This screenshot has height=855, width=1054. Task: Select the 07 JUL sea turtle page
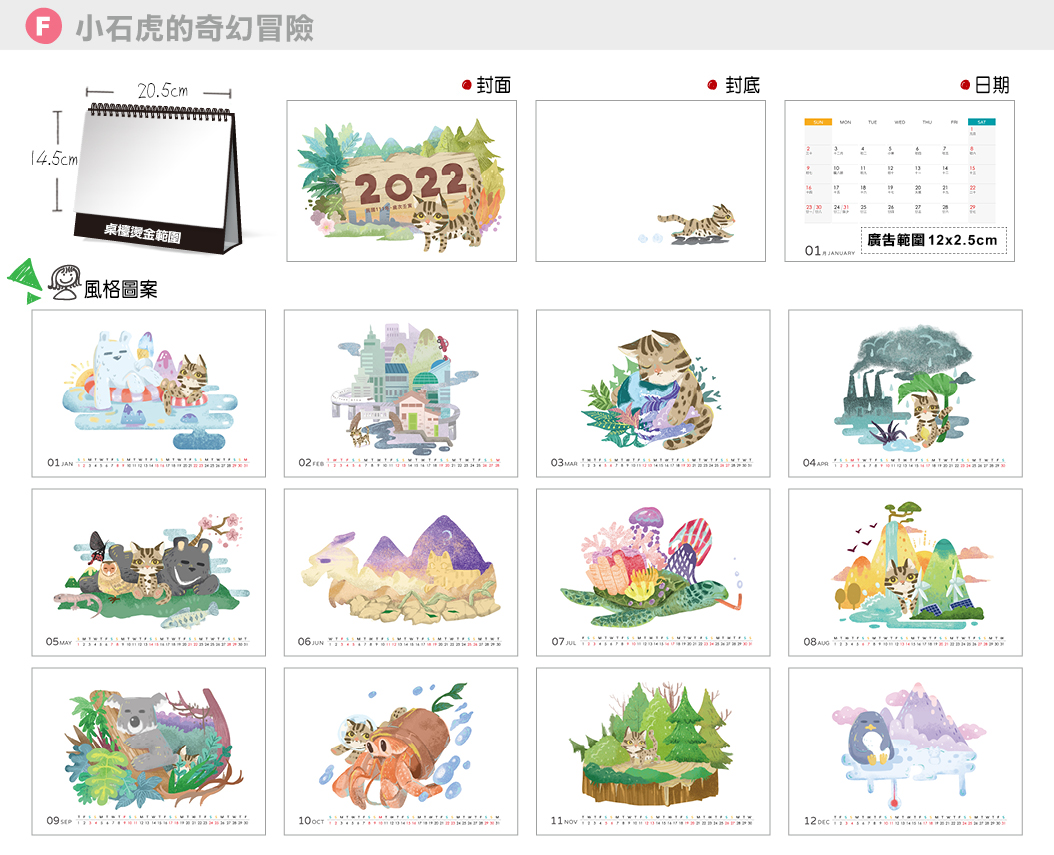tap(653, 572)
